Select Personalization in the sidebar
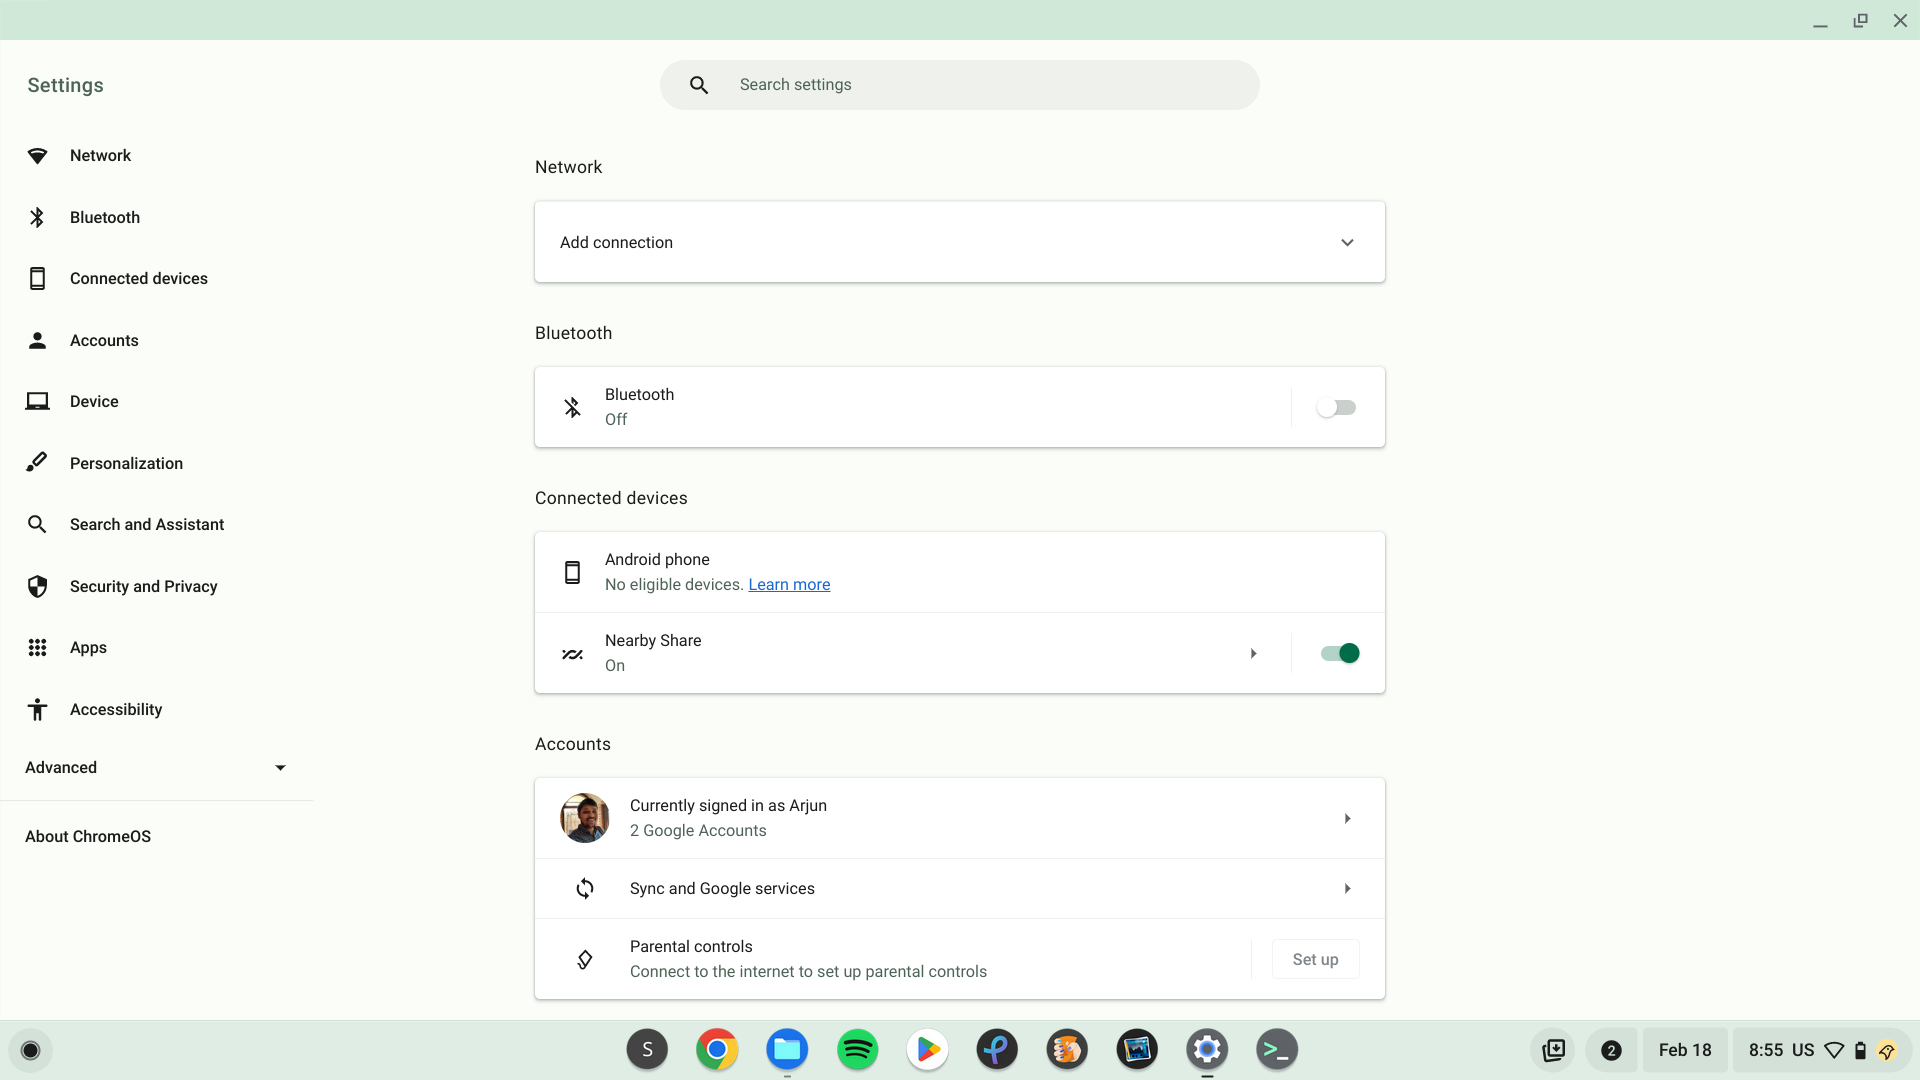Image resolution: width=1920 pixels, height=1080 pixels. 126,463
